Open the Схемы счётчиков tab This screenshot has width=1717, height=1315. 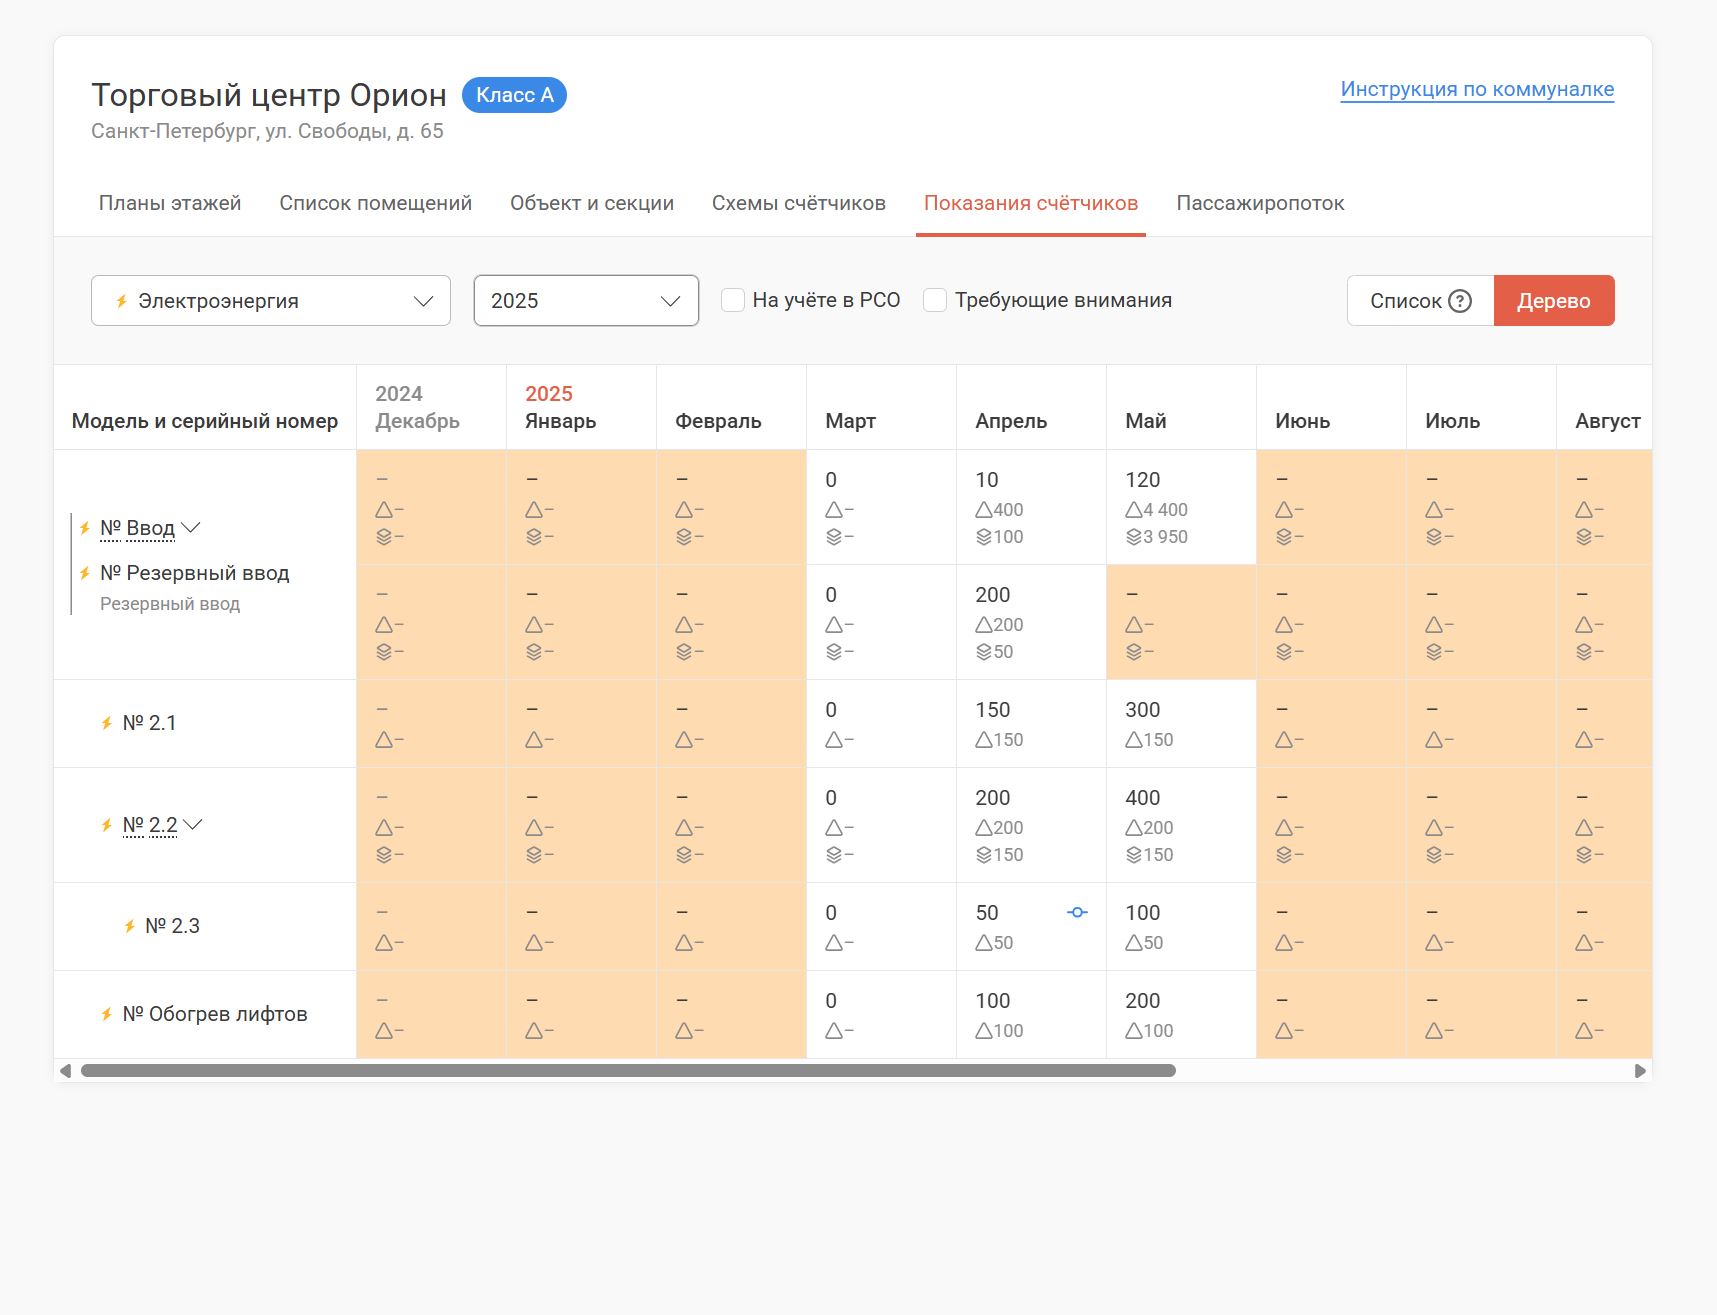point(799,203)
